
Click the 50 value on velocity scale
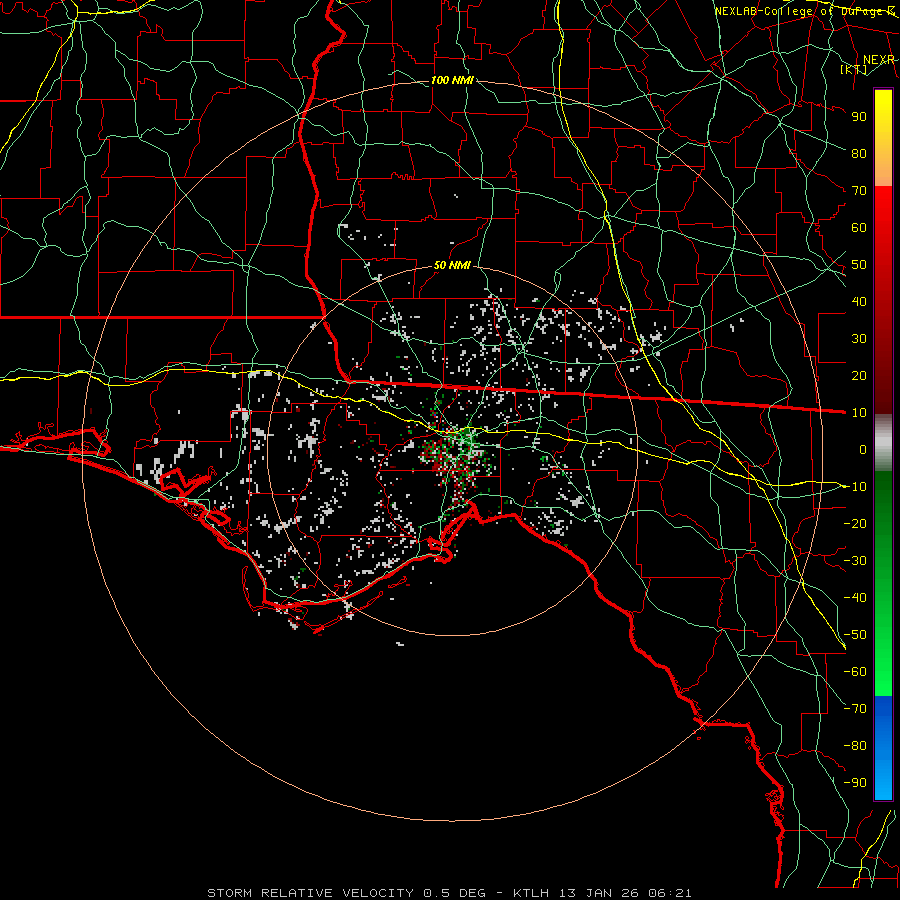point(859,265)
